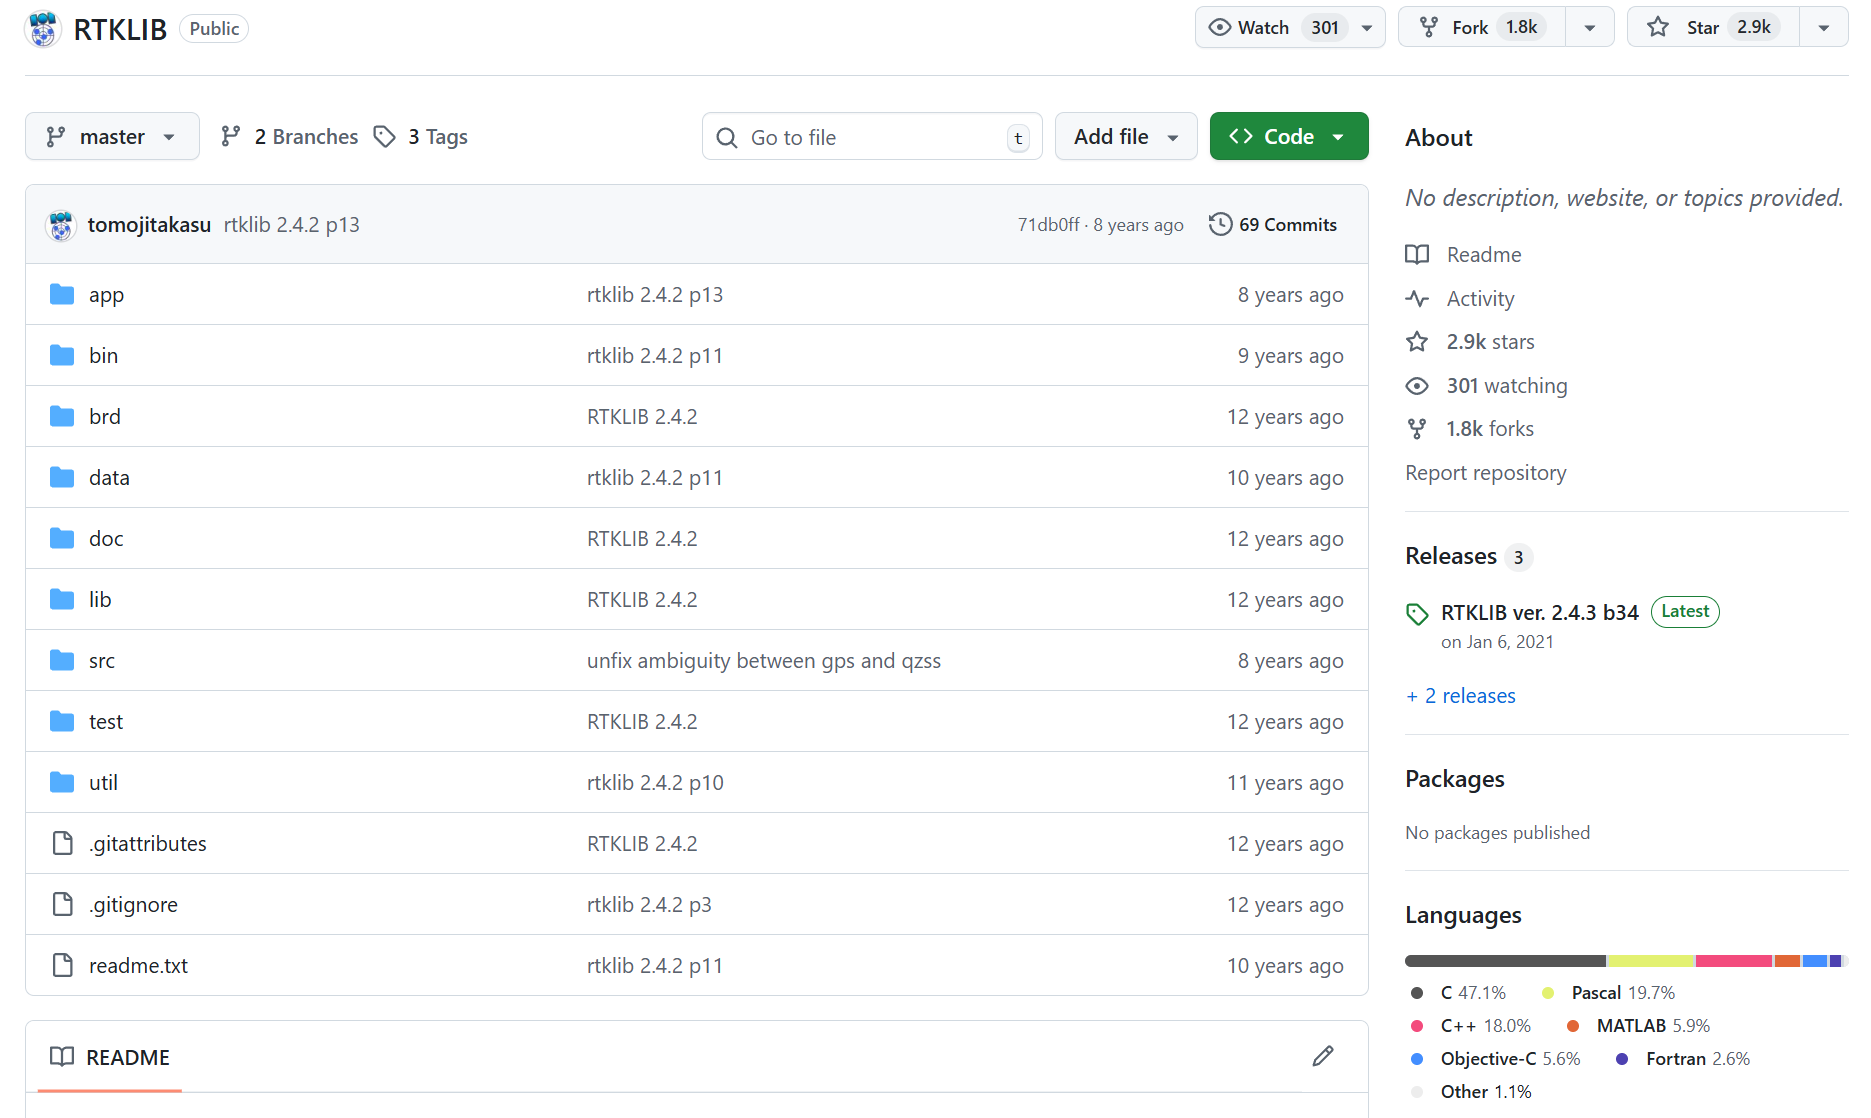Focus the Go to file search box
The image size is (1871, 1118).
pos(870,137)
